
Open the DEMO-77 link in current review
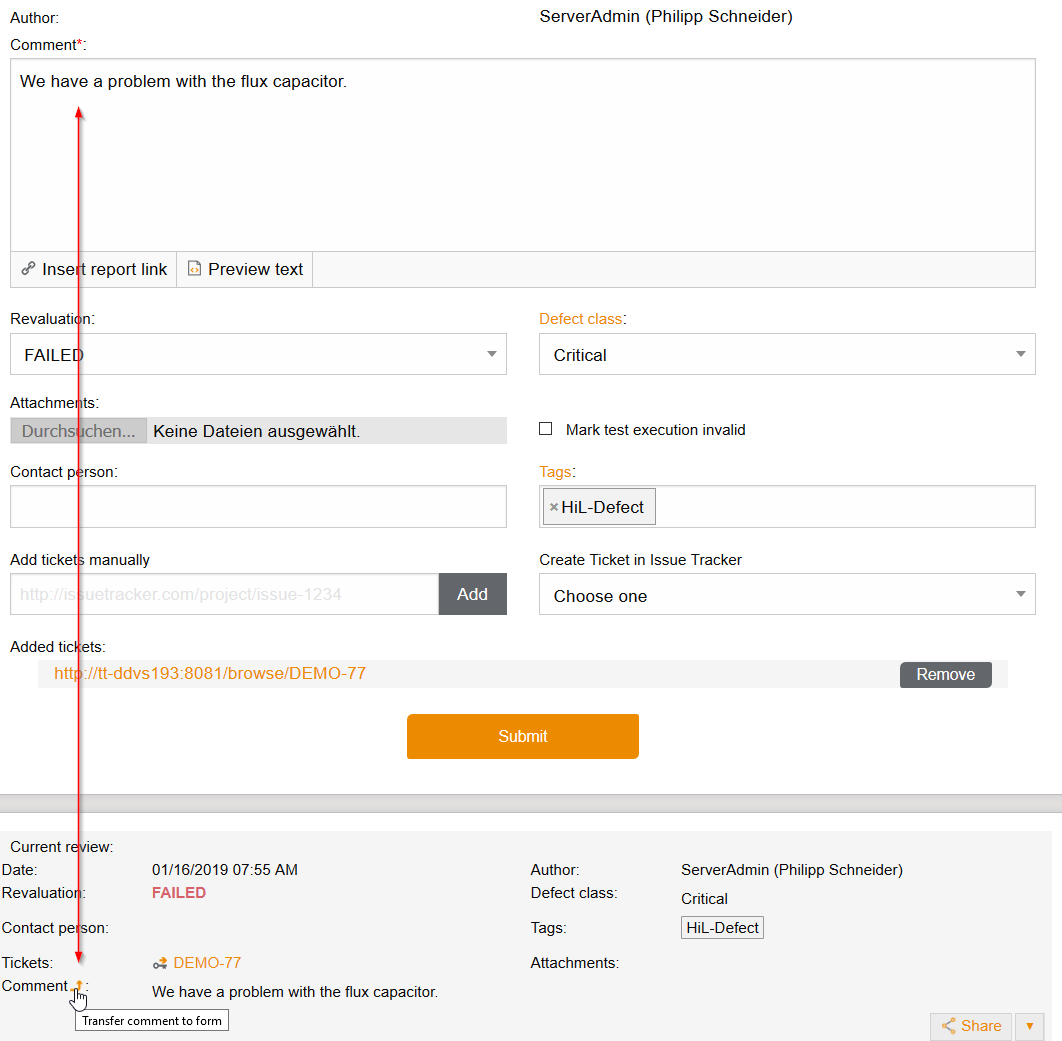(x=207, y=963)
